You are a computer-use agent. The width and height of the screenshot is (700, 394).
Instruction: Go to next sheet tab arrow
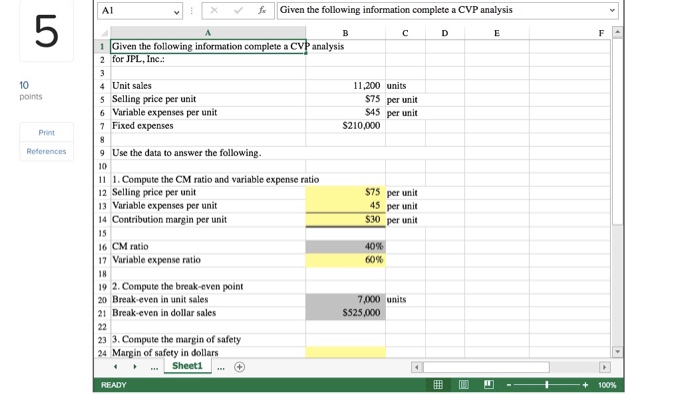(135, 367)
